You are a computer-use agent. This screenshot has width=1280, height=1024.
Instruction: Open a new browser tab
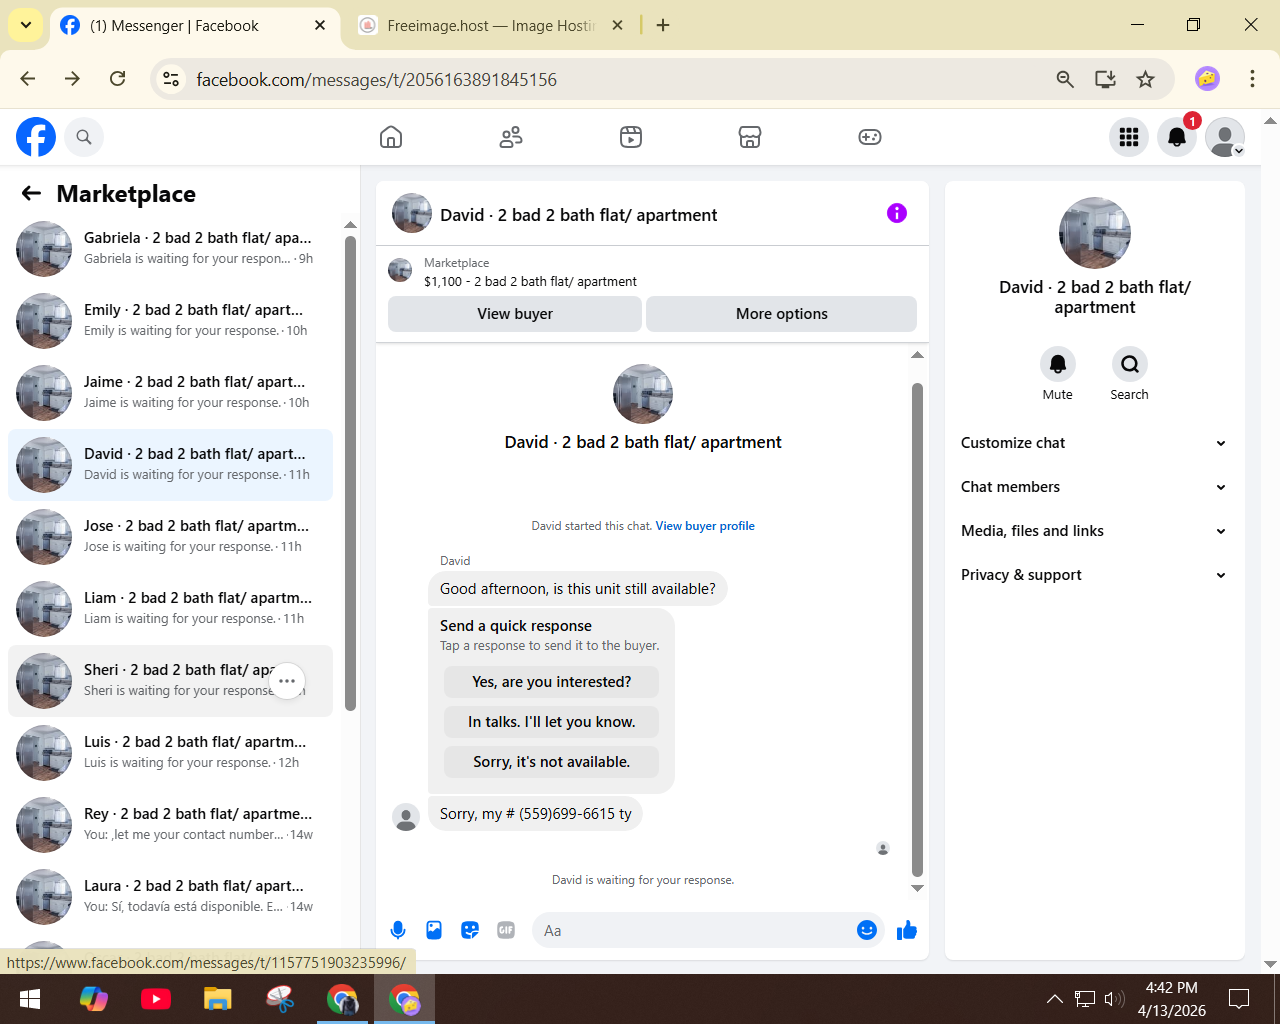coord(663,25)
